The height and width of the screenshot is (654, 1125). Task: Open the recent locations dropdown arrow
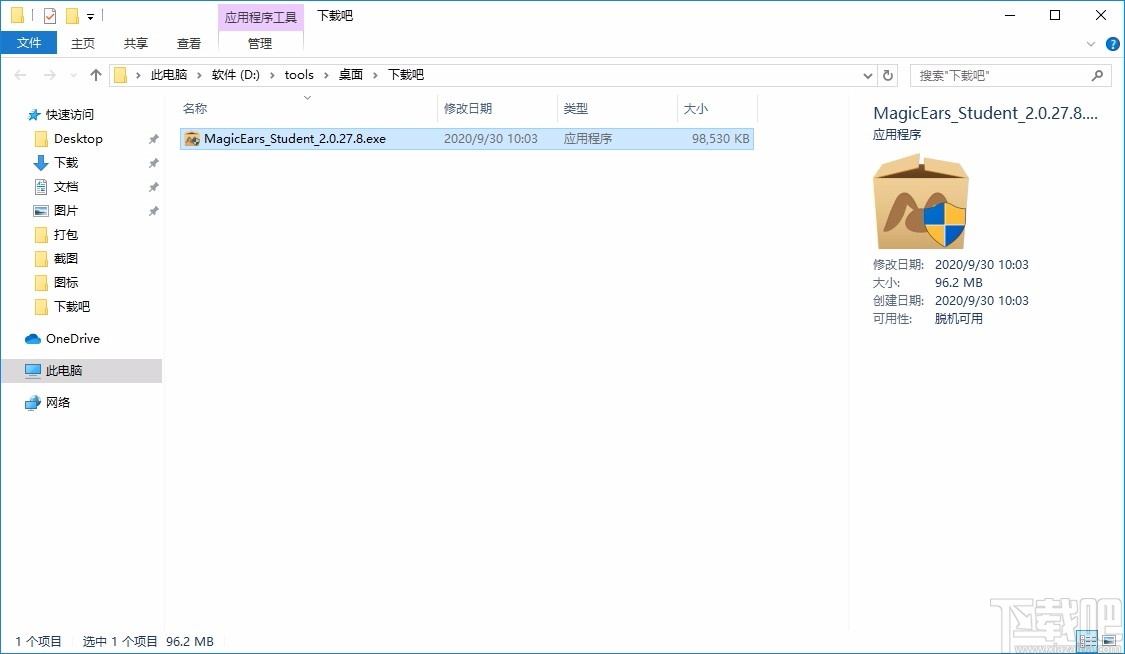tap(73, 75)
